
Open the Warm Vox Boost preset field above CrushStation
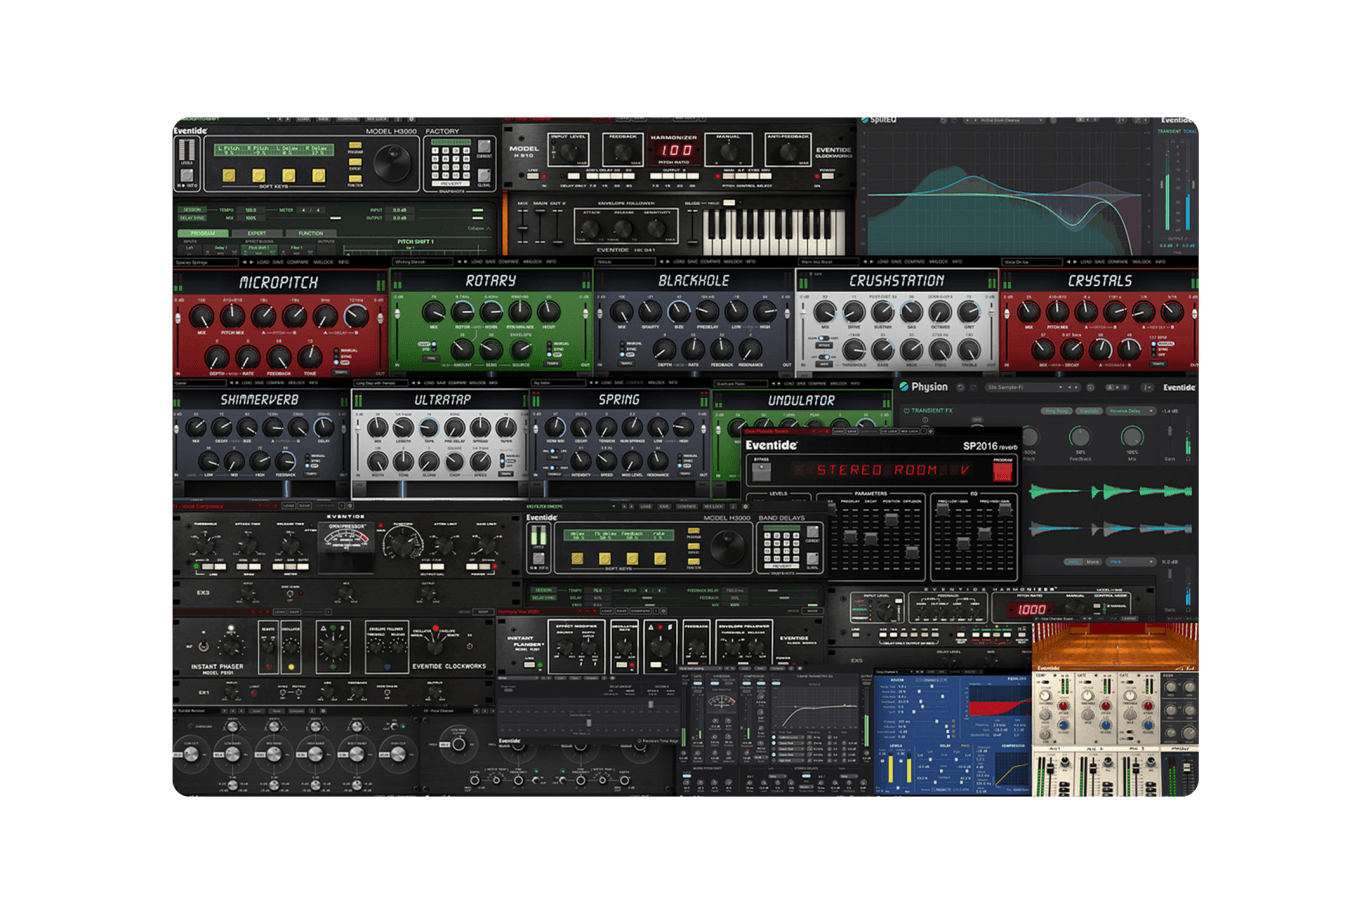pyautogui.click(x=829, y=262)
